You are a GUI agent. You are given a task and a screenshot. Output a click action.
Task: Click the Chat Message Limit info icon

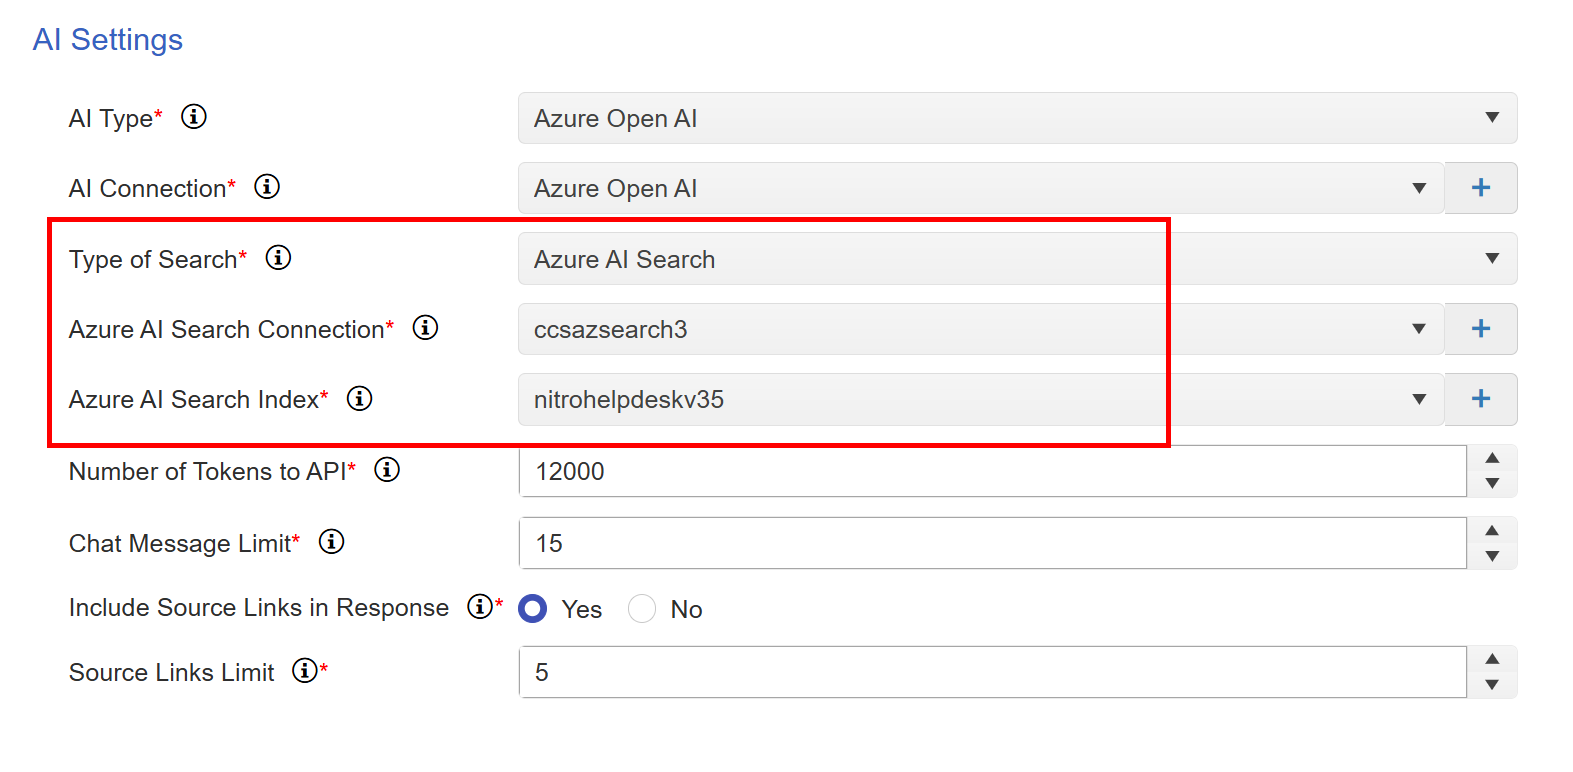coord(331,542)
